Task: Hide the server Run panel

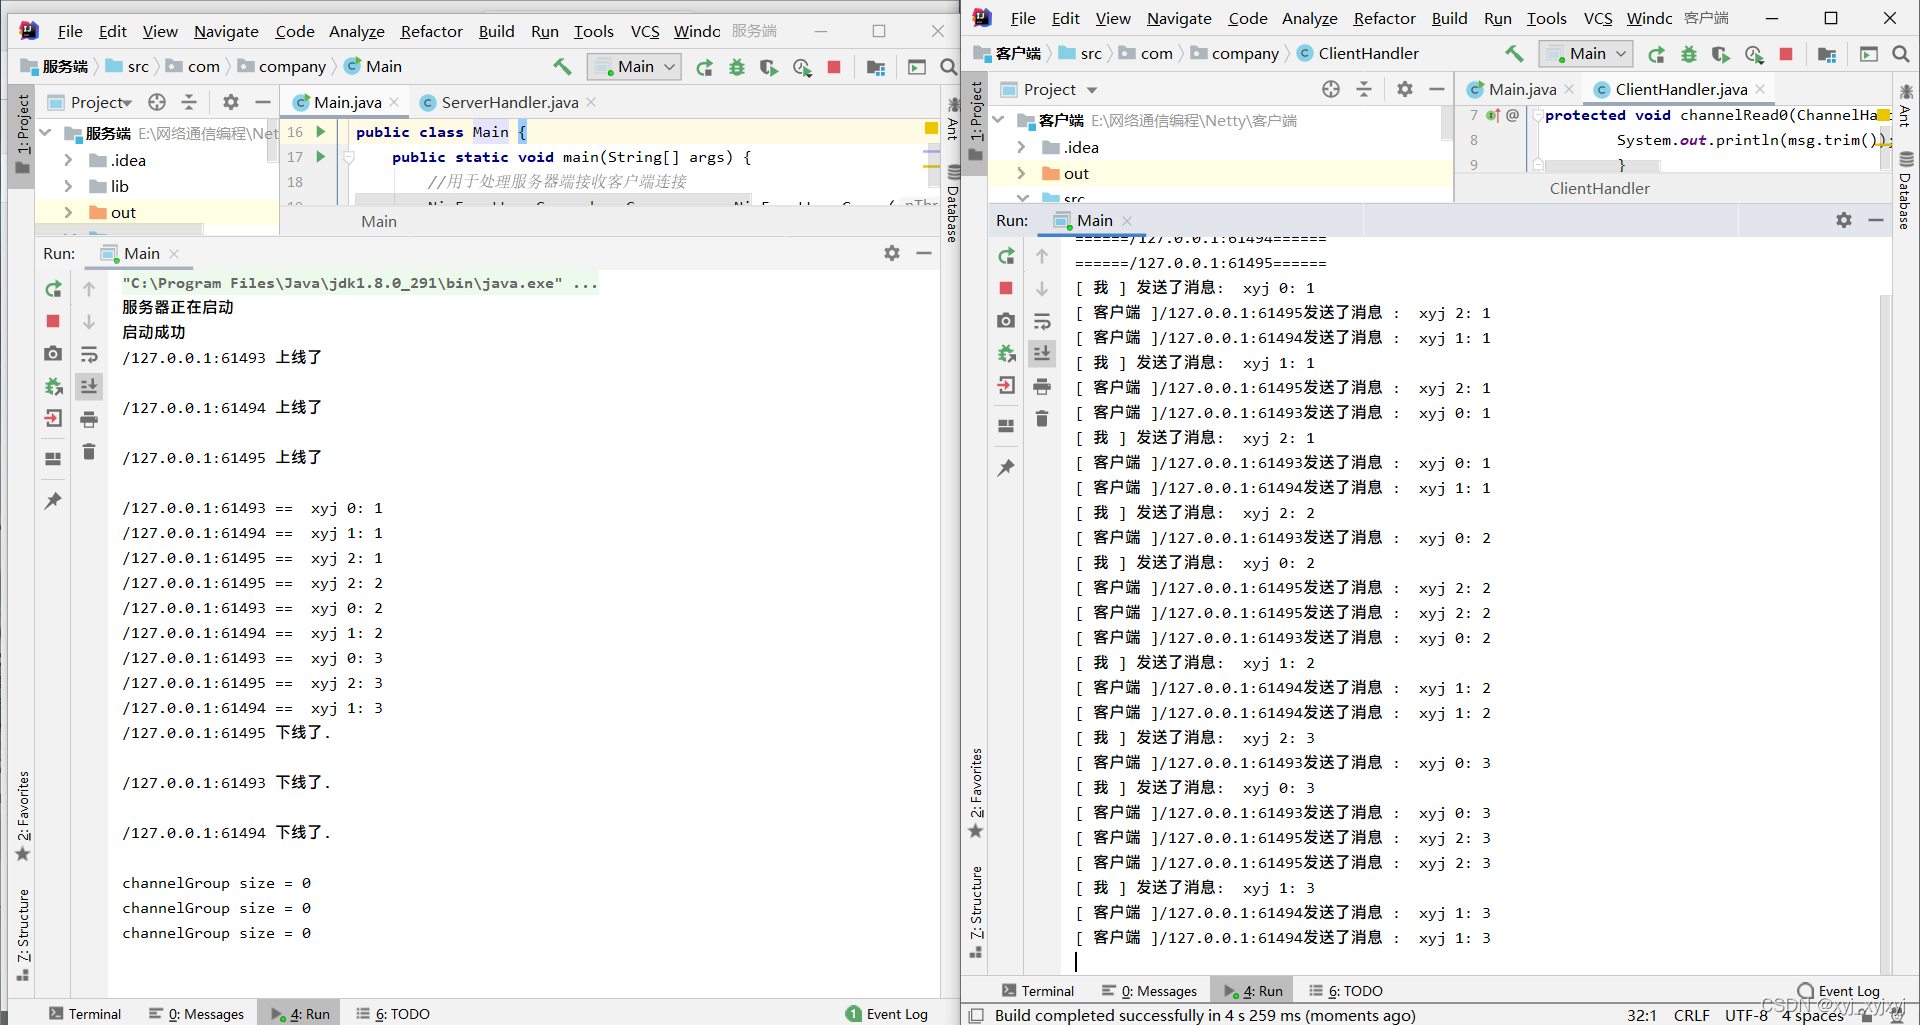Action: click(x=924, y=253)
